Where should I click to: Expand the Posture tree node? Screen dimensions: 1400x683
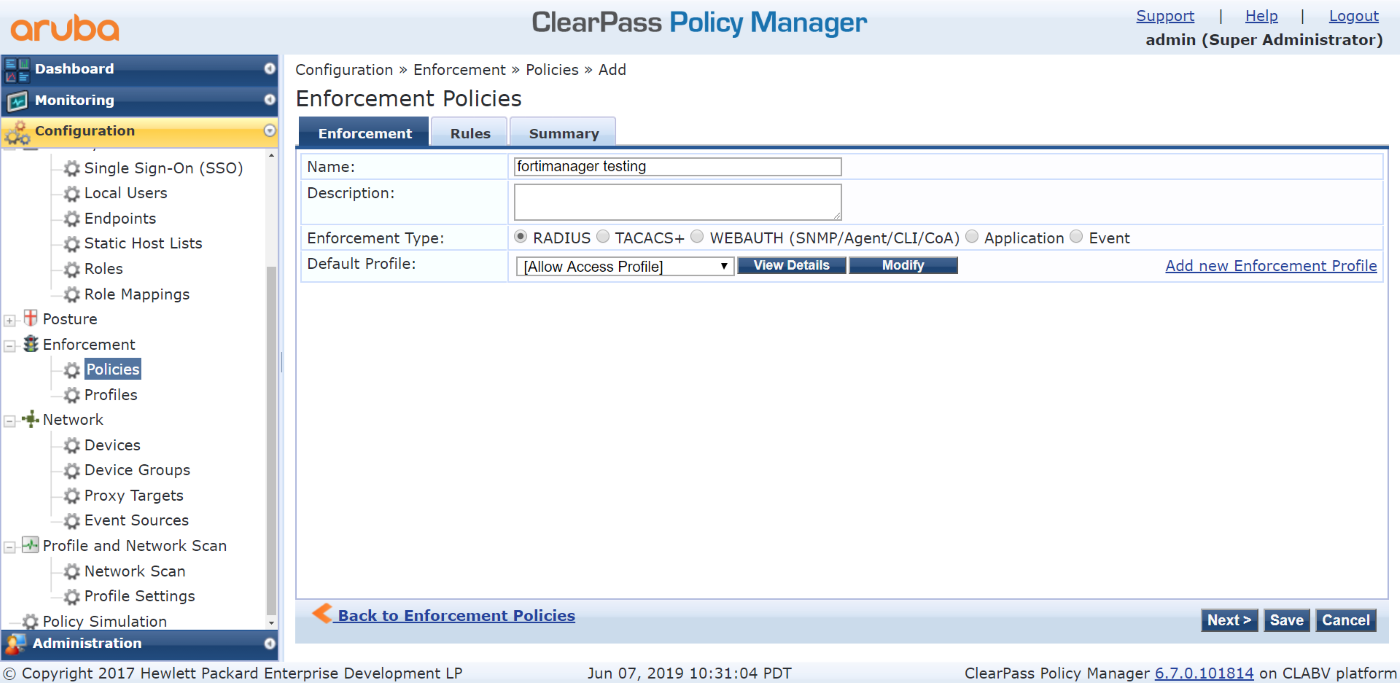[x=10, y=320]
